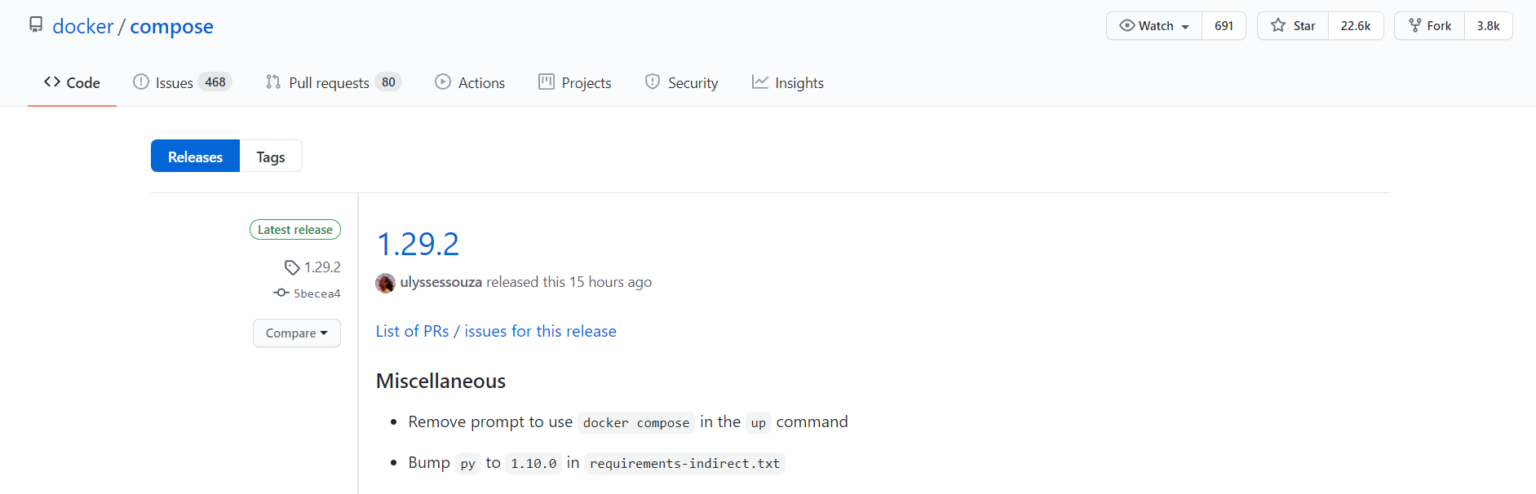
Task: Open the ulyssessouza profile link
Action: [x=441, y=283]
